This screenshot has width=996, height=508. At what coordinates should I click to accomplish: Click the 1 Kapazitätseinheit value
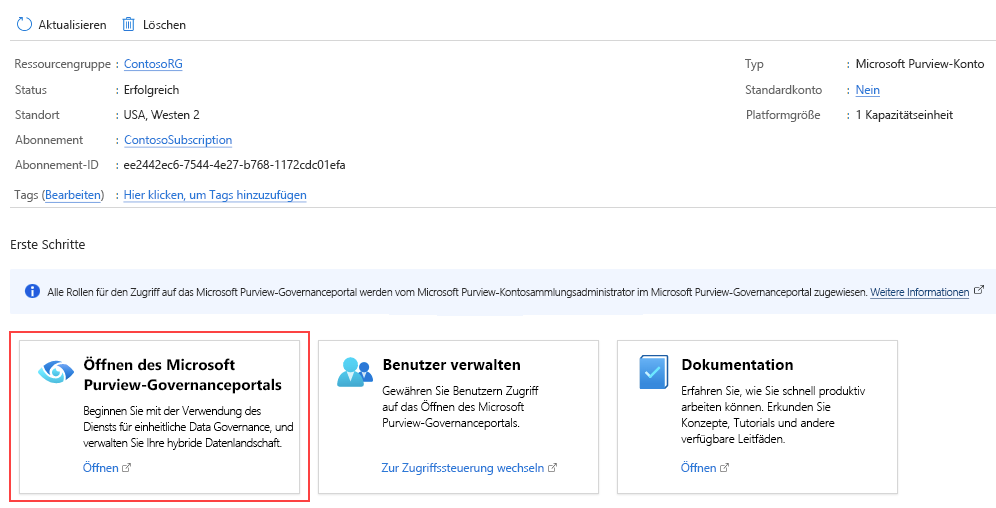905,115
